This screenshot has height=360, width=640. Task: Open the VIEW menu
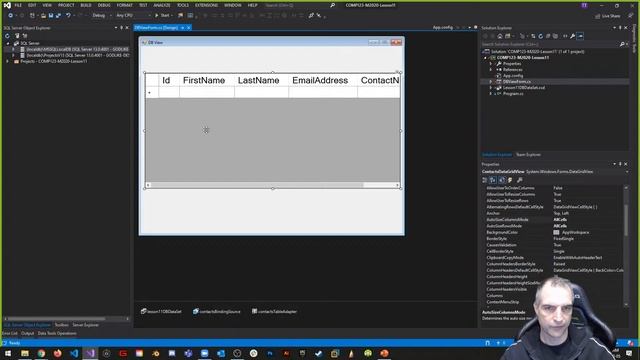pos(47,5)
